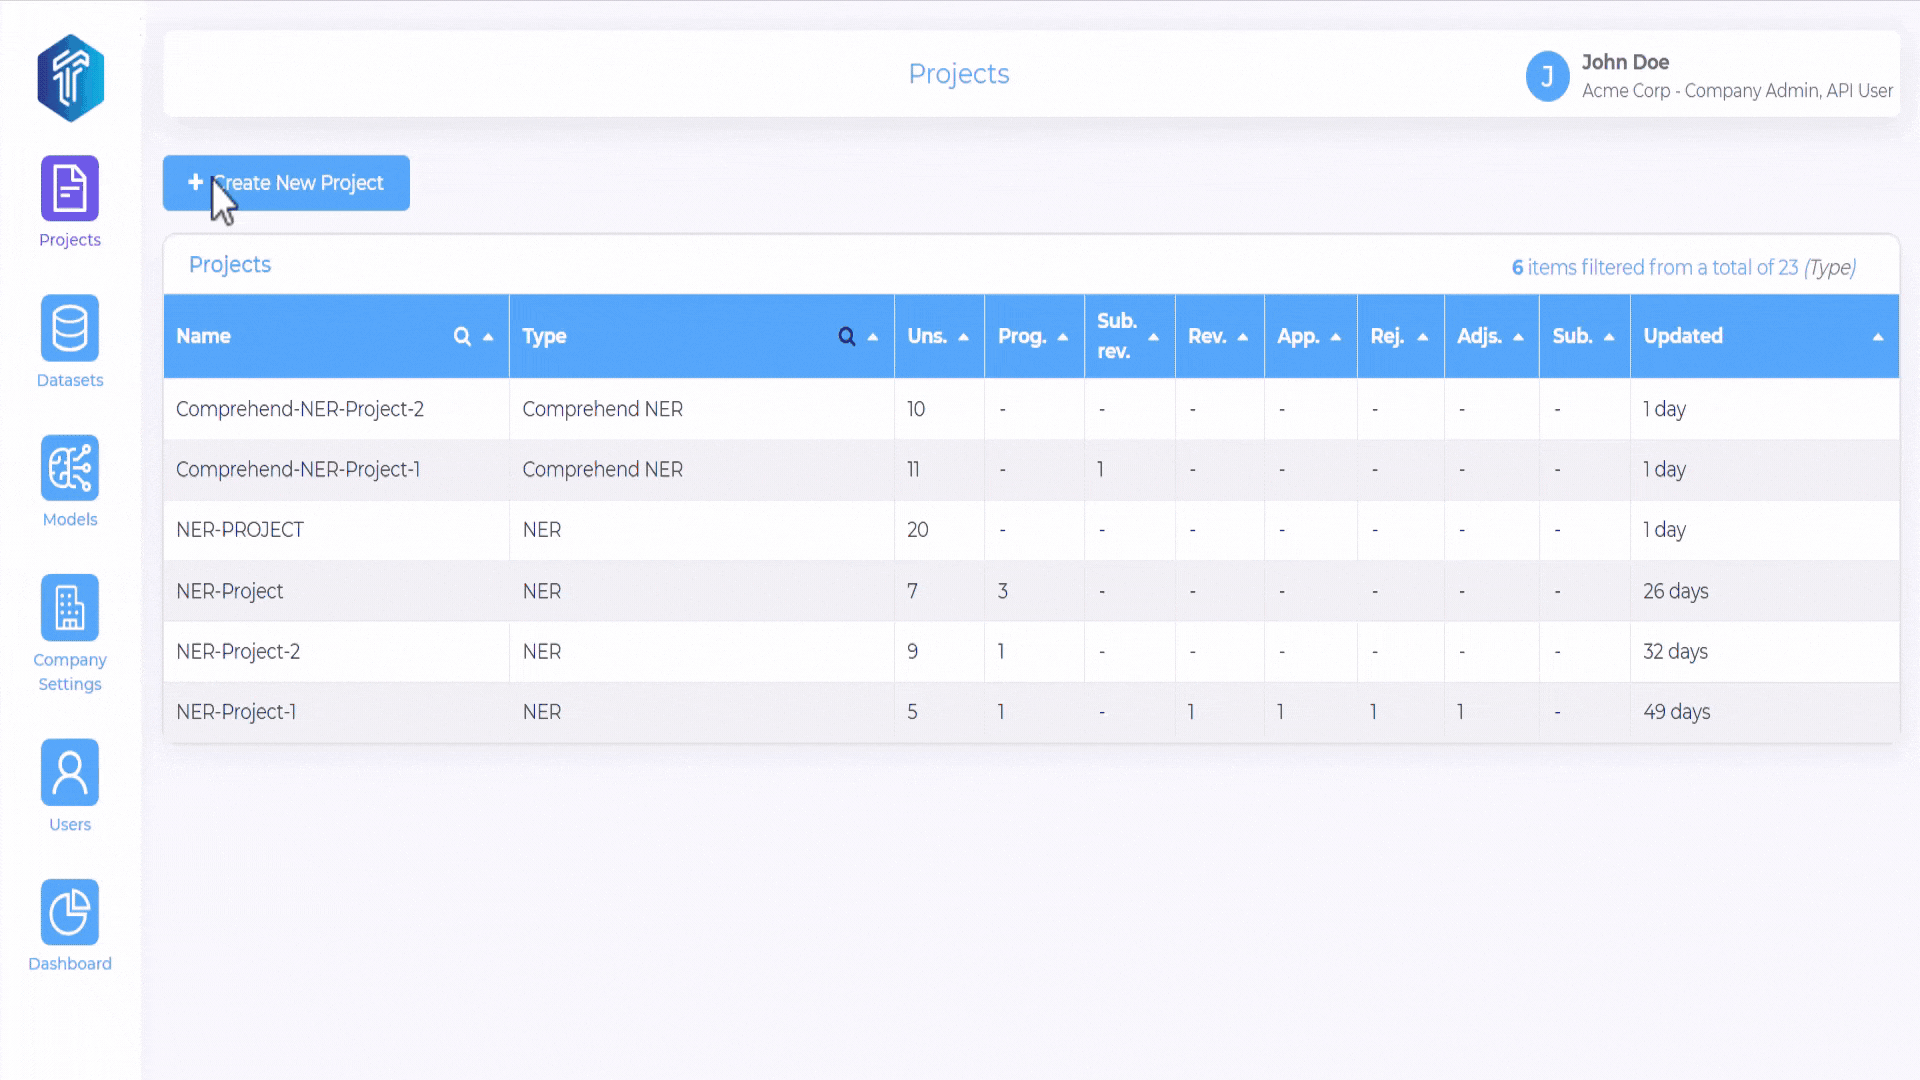This screenshot has height=1080, width=1920.
Task: Click the Updated column header text
Action: click(x=1683, y=336)
